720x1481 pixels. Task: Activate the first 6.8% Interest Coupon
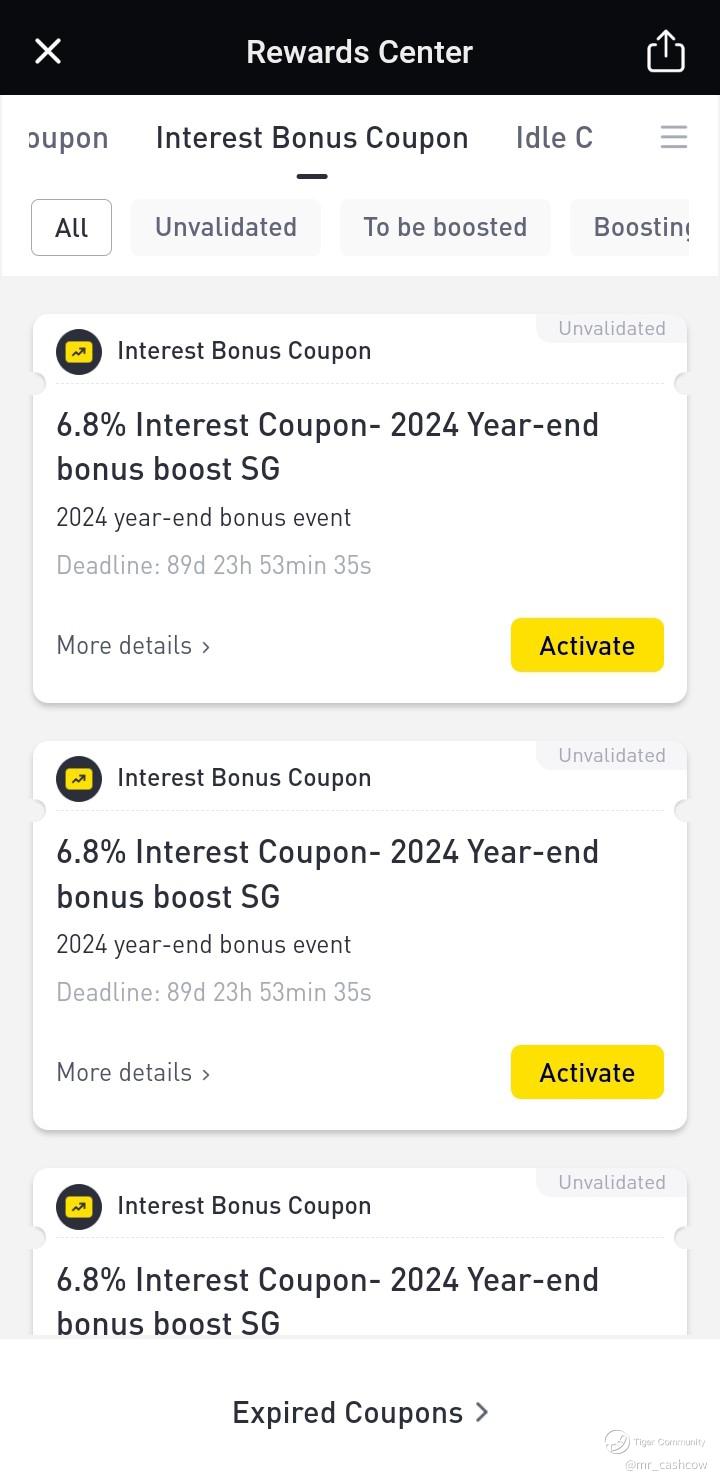[587, 646]
